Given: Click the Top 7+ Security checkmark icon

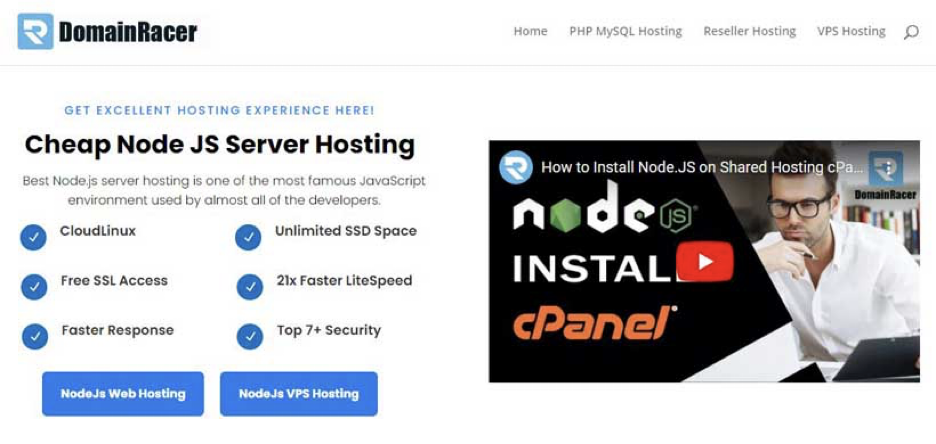Looking at the screenshot, I should point(249,336).
